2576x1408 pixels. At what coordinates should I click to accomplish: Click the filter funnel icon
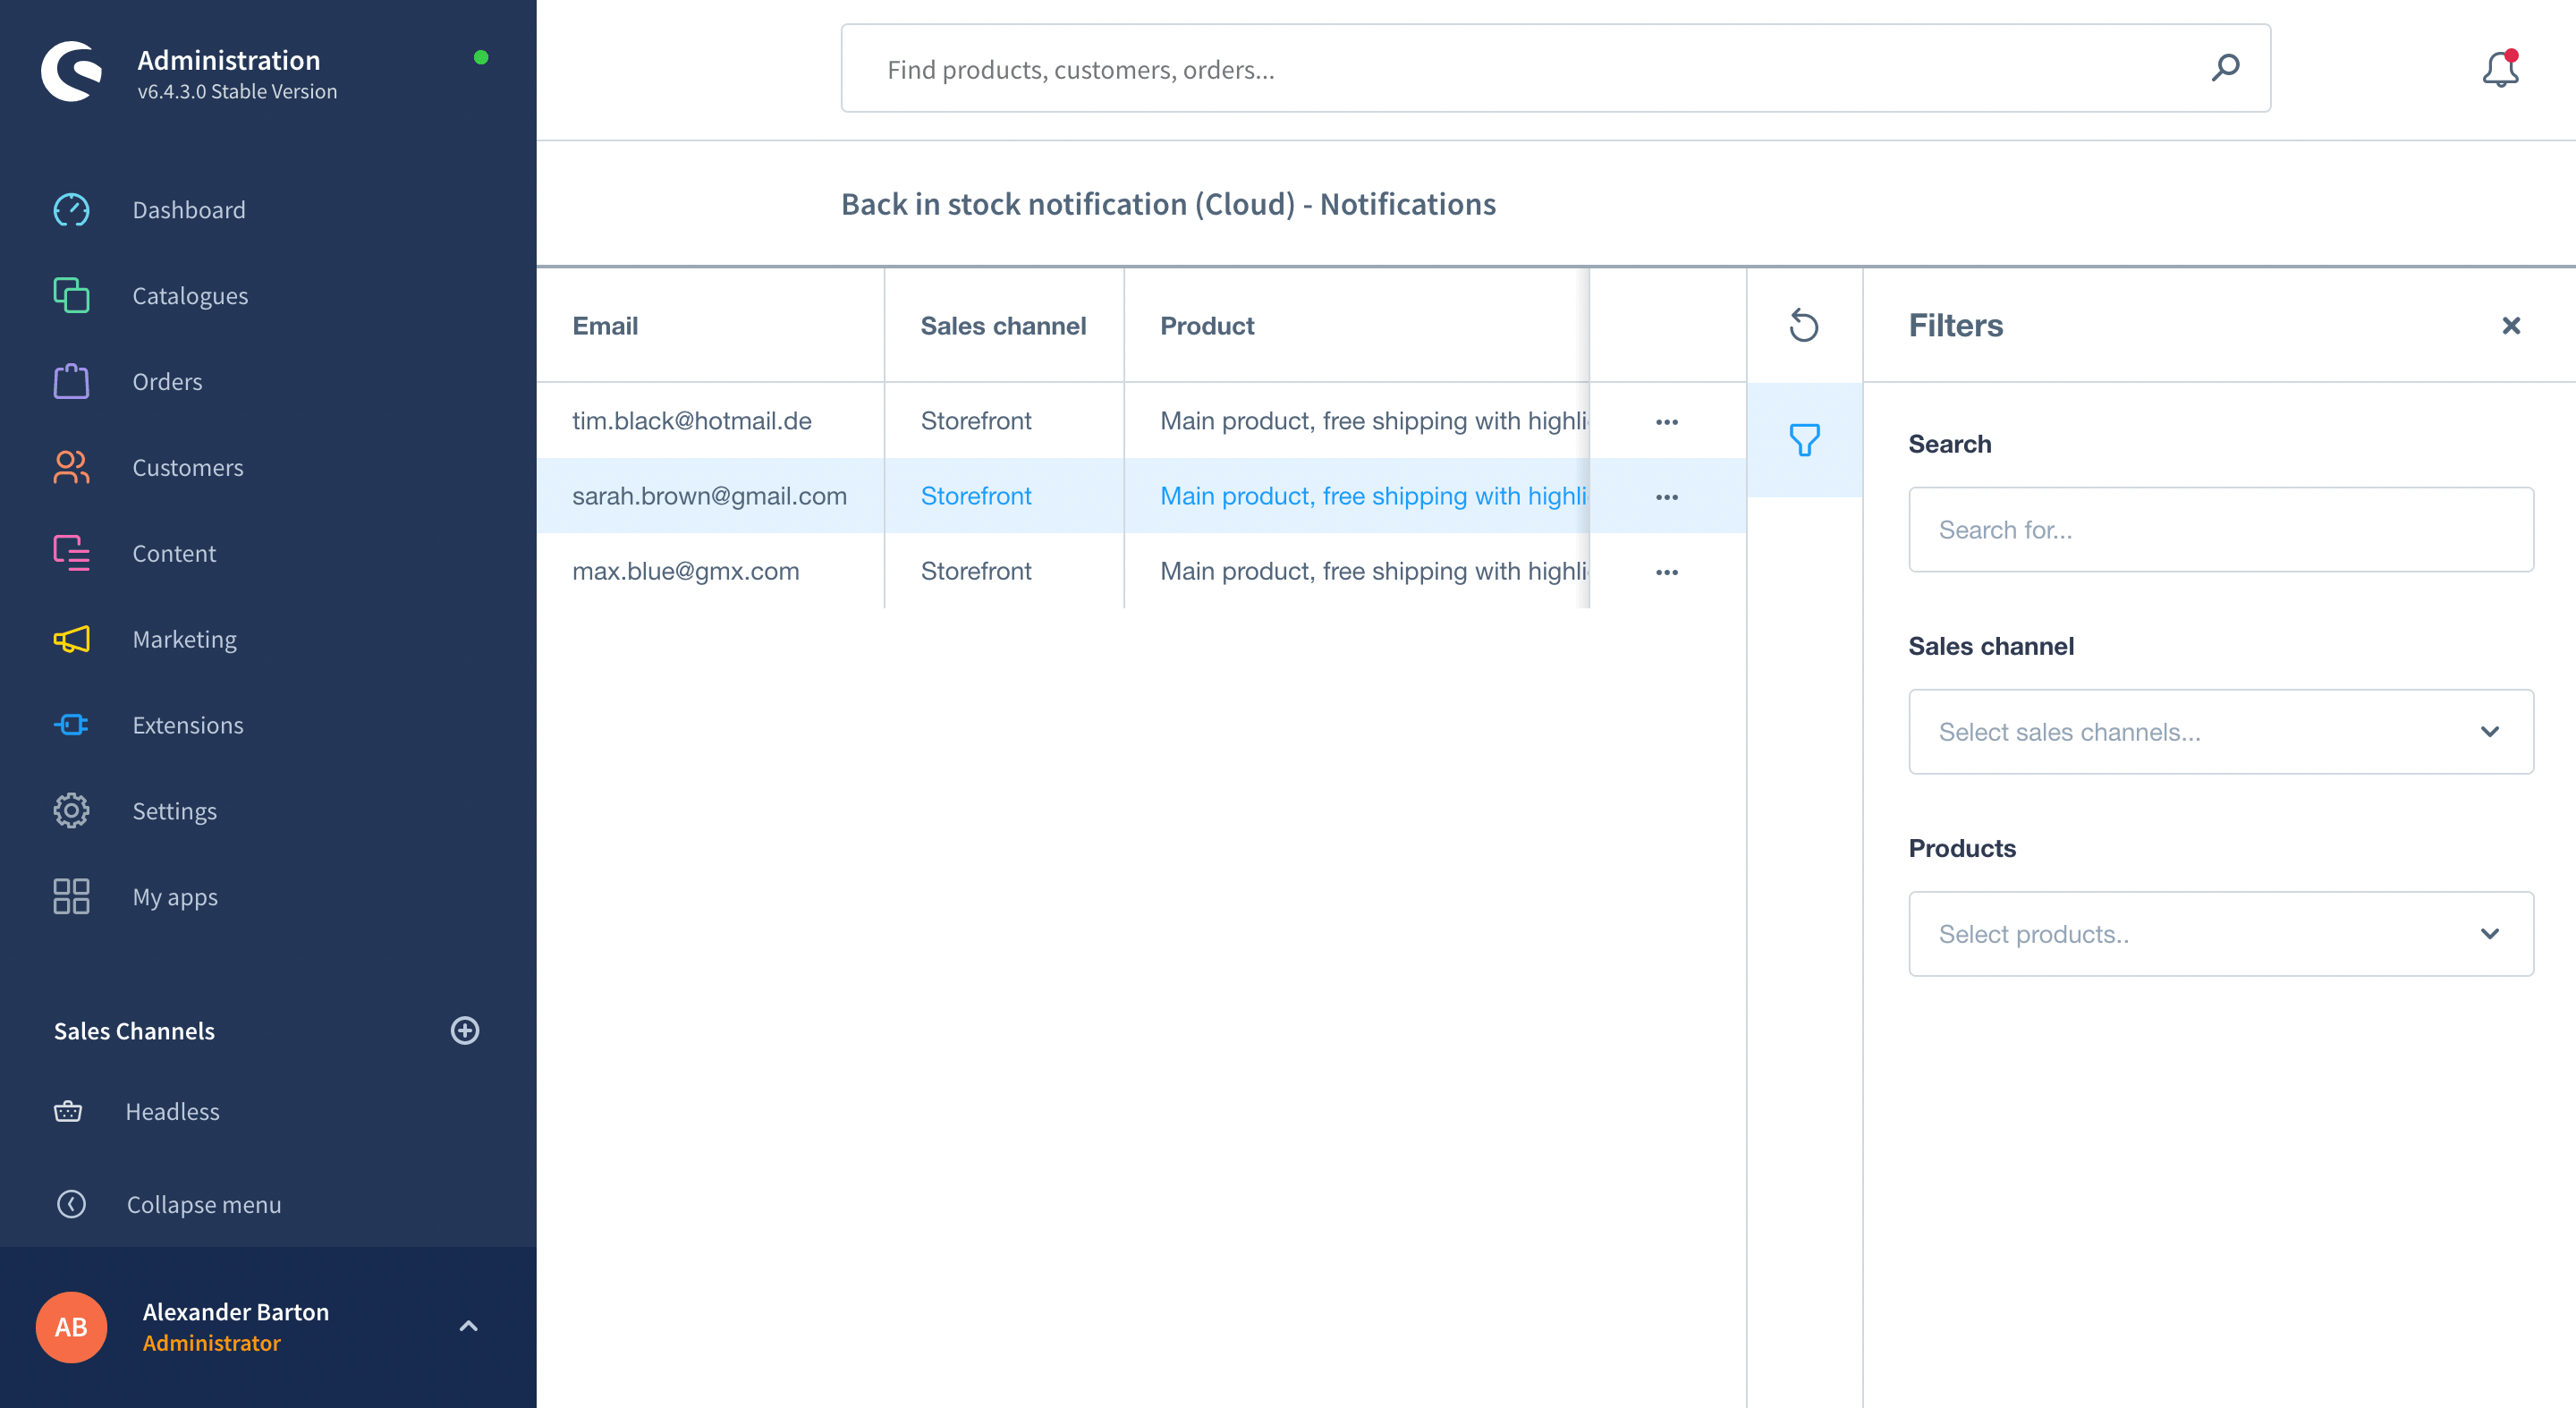click(x=1806, y=438)
